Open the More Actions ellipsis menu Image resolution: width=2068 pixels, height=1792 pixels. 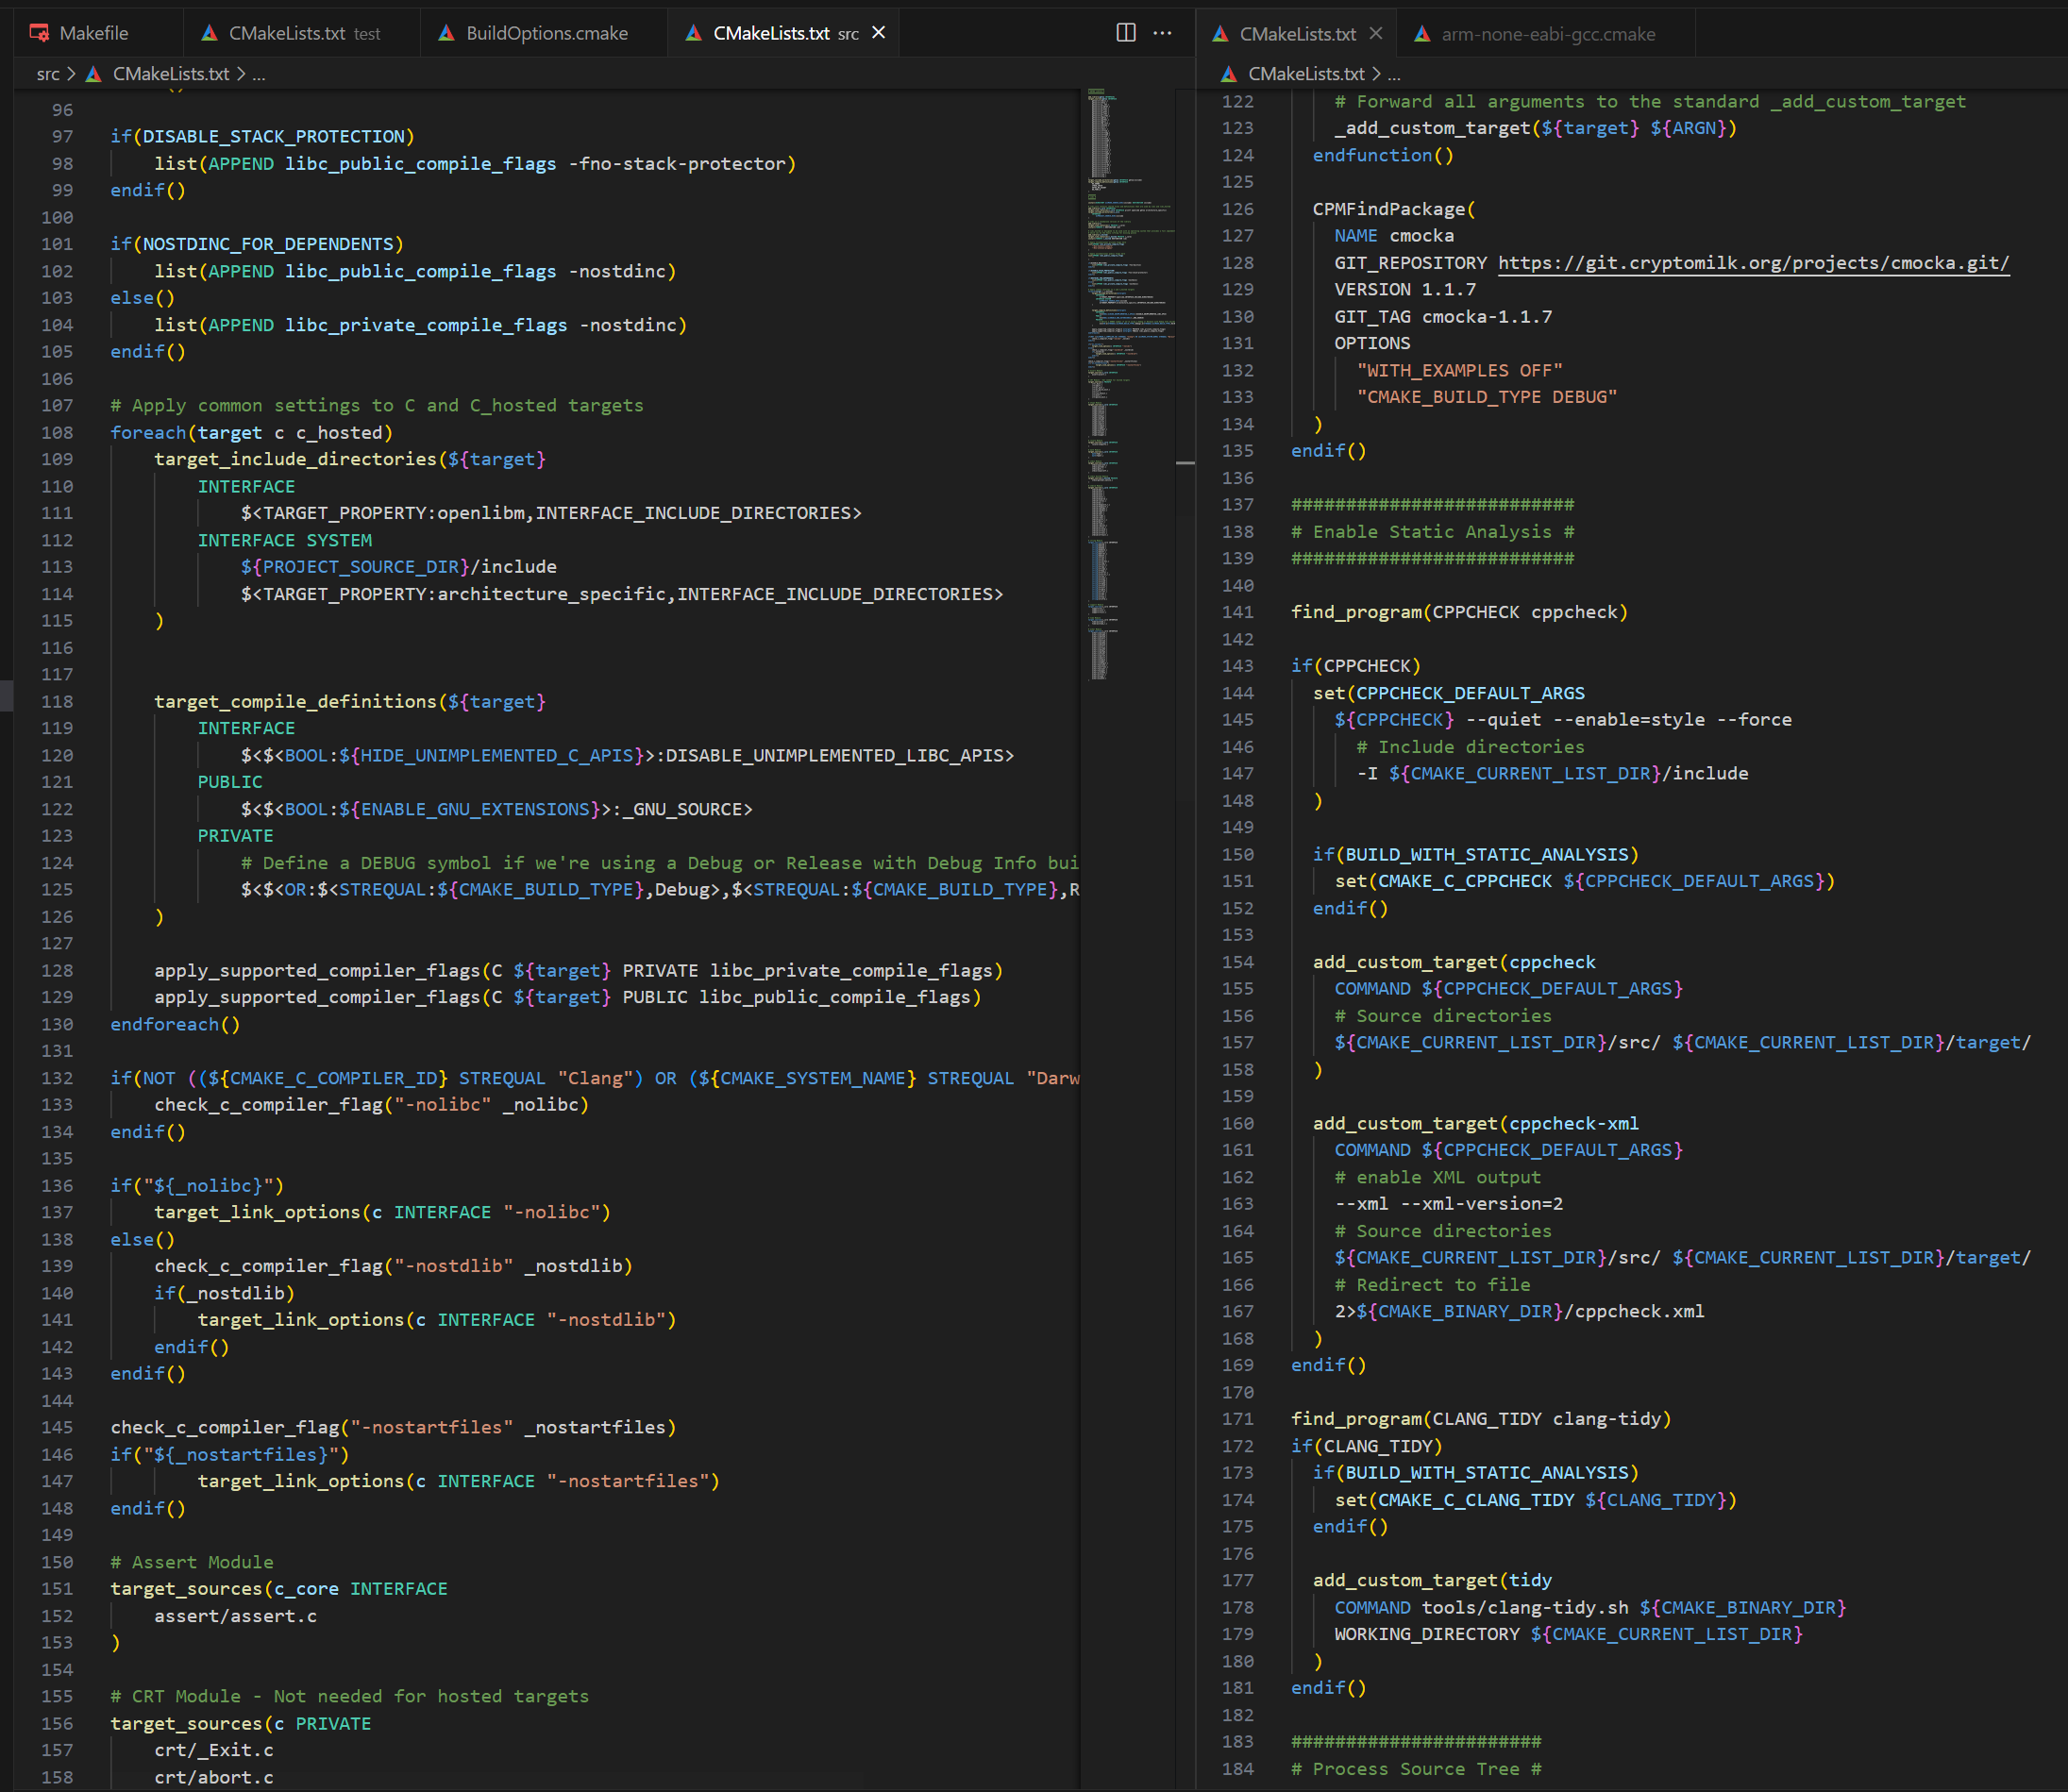(1162, 33)
